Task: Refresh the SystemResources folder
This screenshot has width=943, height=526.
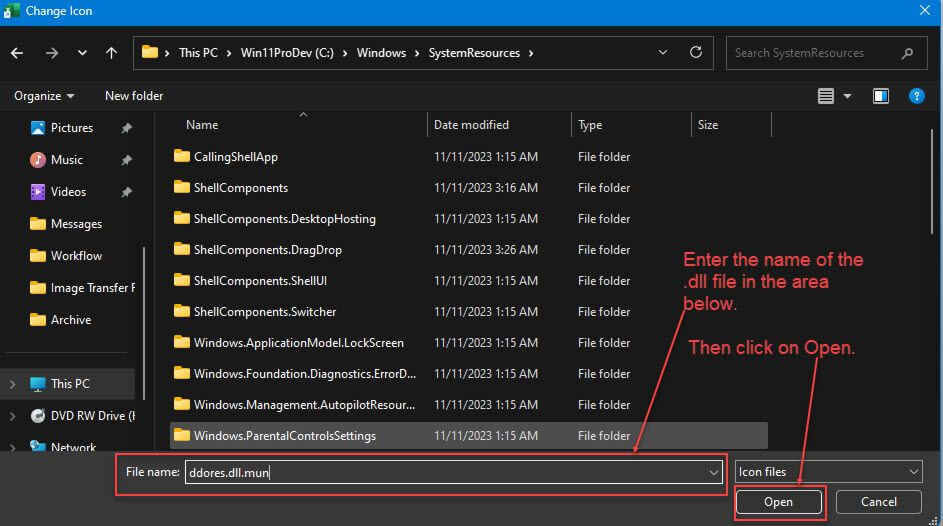Action: [696, 52]
